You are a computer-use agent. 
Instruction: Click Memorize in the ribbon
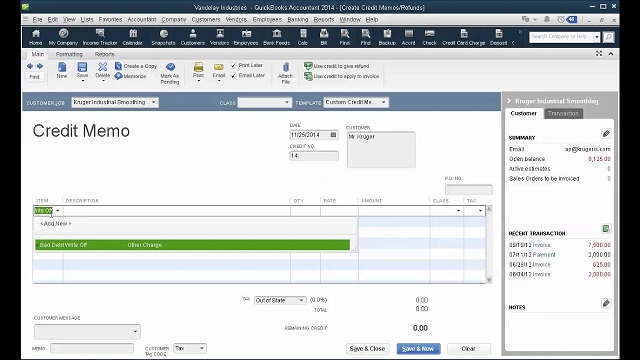pos(131,76)
